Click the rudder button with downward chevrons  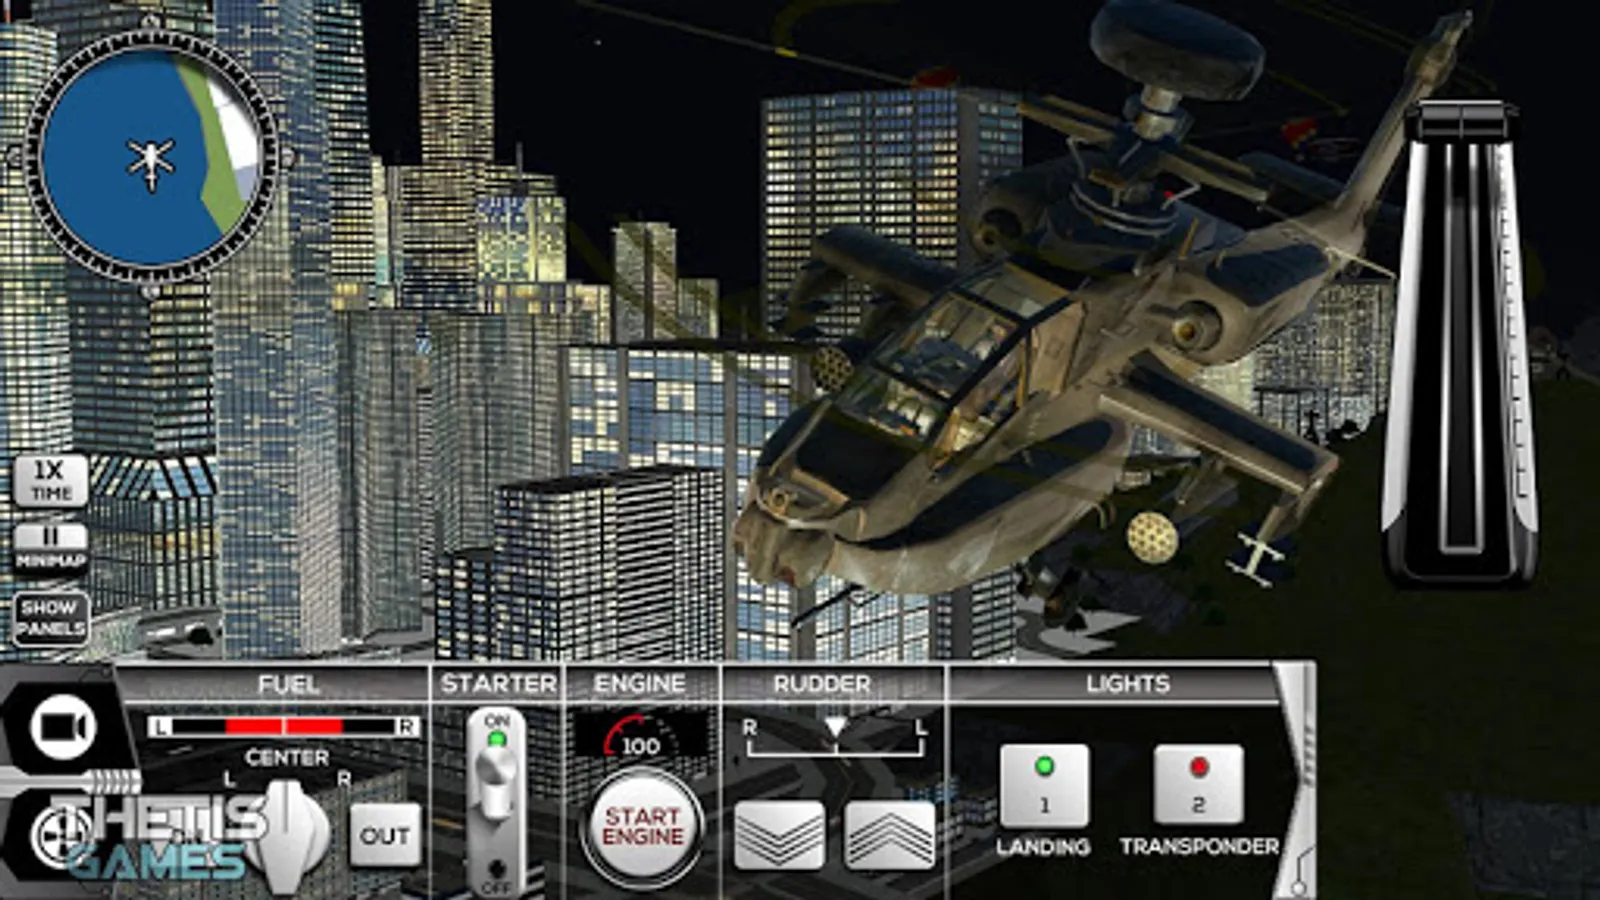click(780, 835)
